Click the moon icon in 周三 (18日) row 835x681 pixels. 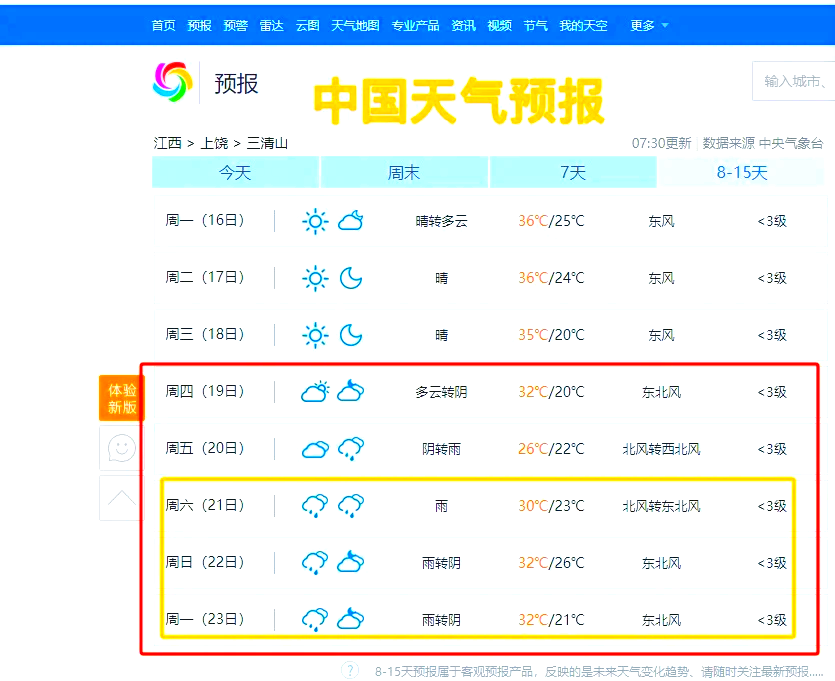pos(351,335)
